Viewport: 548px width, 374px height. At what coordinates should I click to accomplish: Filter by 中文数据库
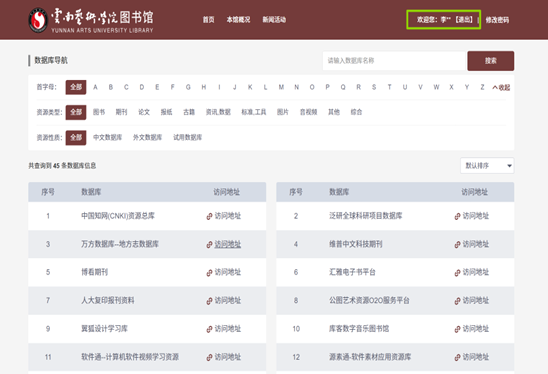coord(108,137)
